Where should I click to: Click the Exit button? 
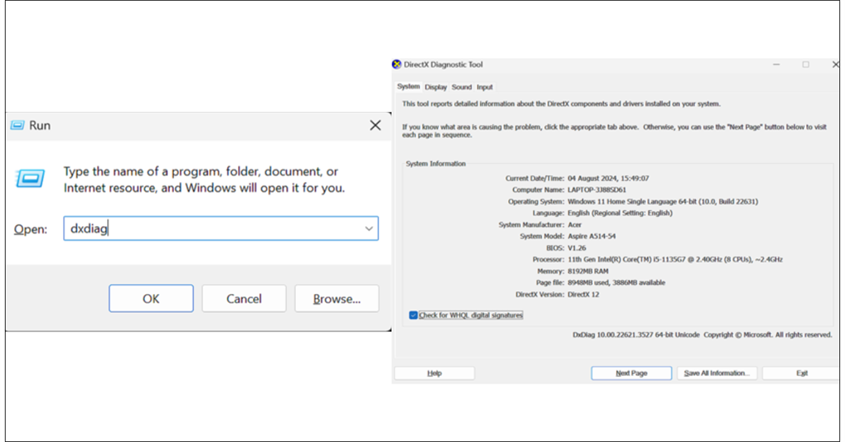click(801, 373)
